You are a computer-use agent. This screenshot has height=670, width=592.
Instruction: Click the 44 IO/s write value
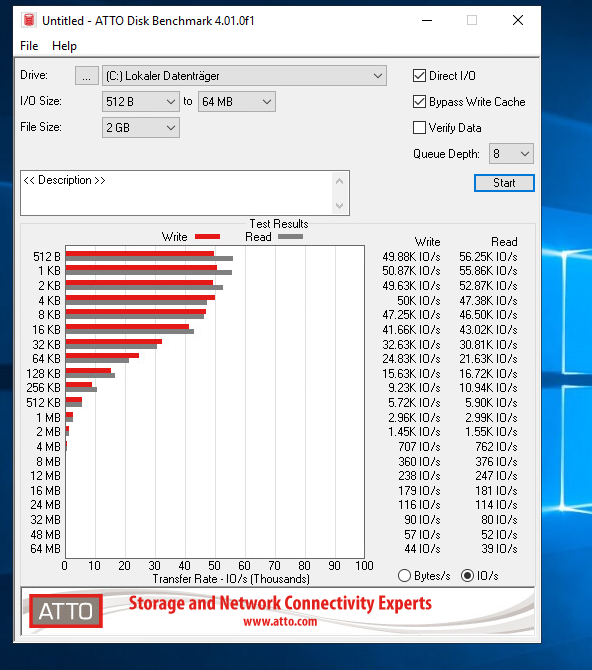point(422,549)
